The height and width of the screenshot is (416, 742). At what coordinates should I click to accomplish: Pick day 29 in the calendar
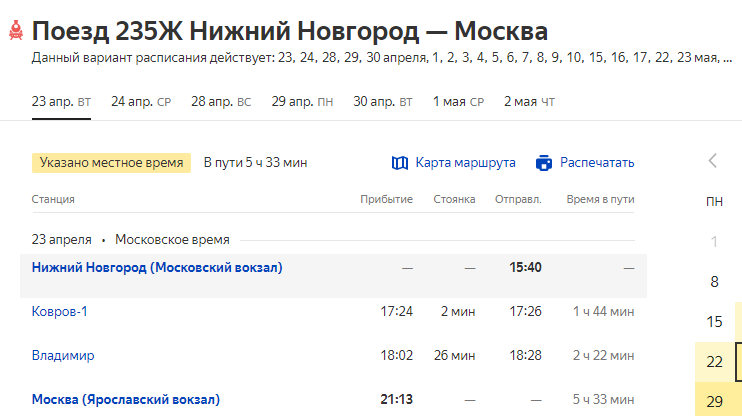(x=714, y=400)
